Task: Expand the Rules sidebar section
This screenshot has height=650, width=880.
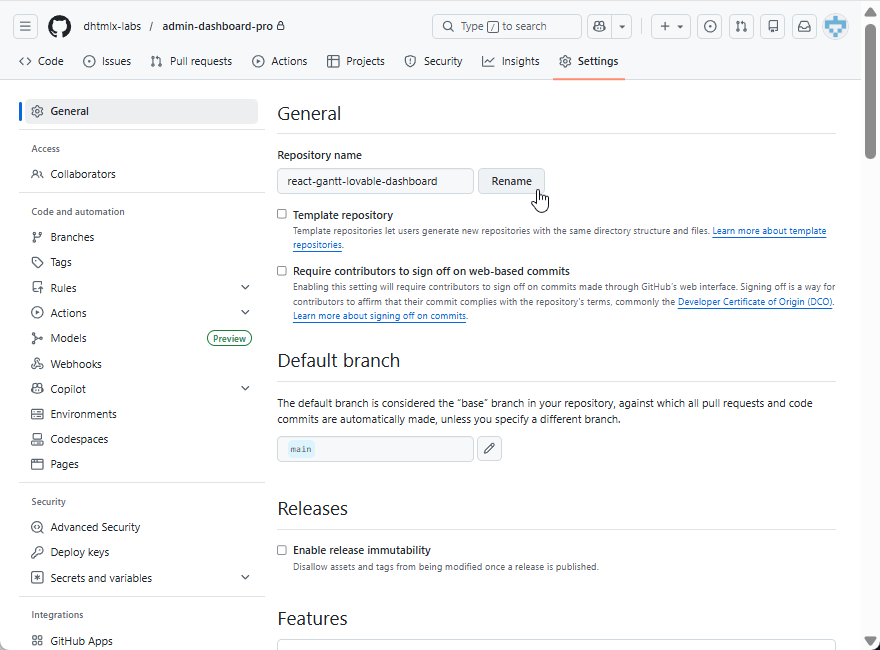Action: coord(245,287)
